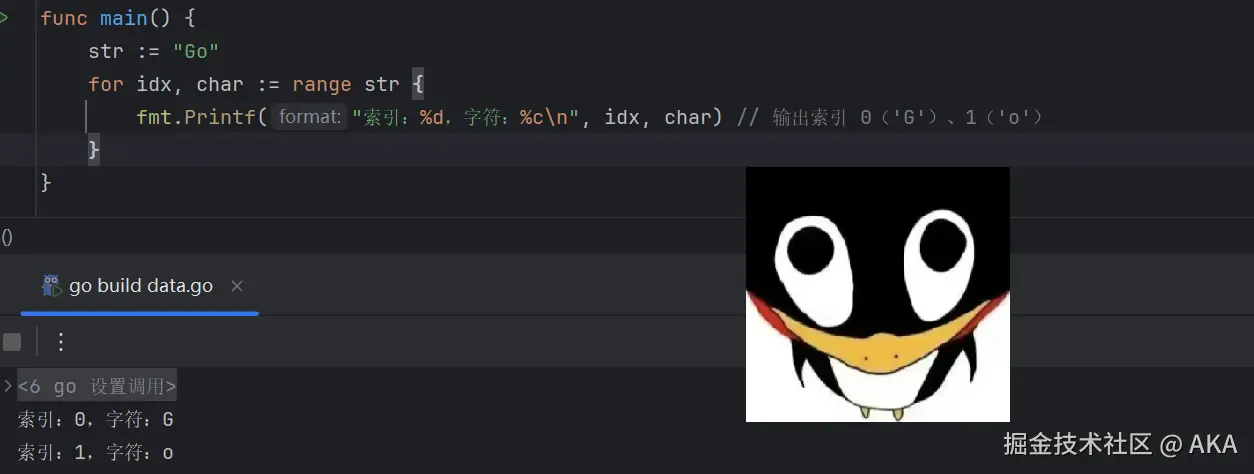Click the highlighted closing brace of for loop

point(94,150)
